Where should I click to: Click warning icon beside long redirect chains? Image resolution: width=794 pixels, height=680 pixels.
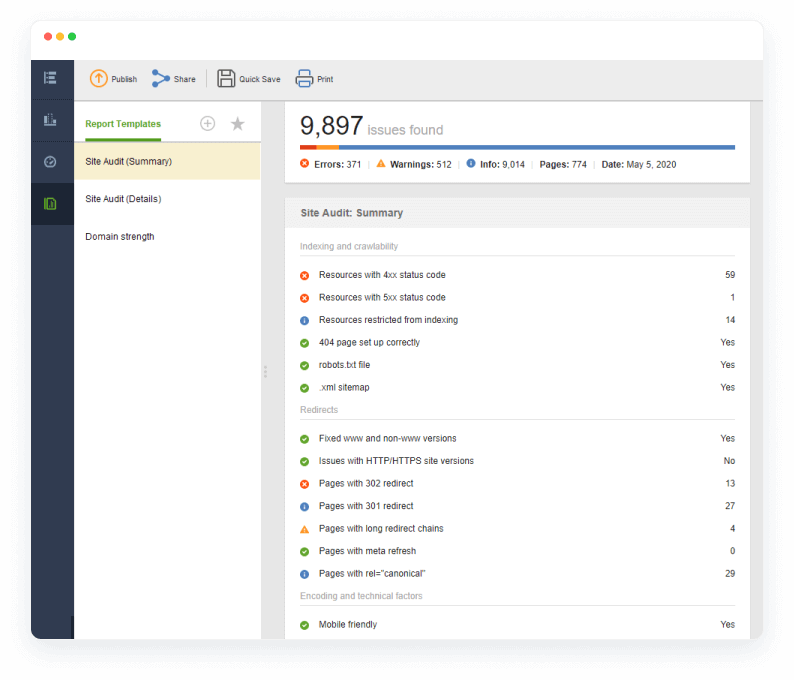click(304, 530)
